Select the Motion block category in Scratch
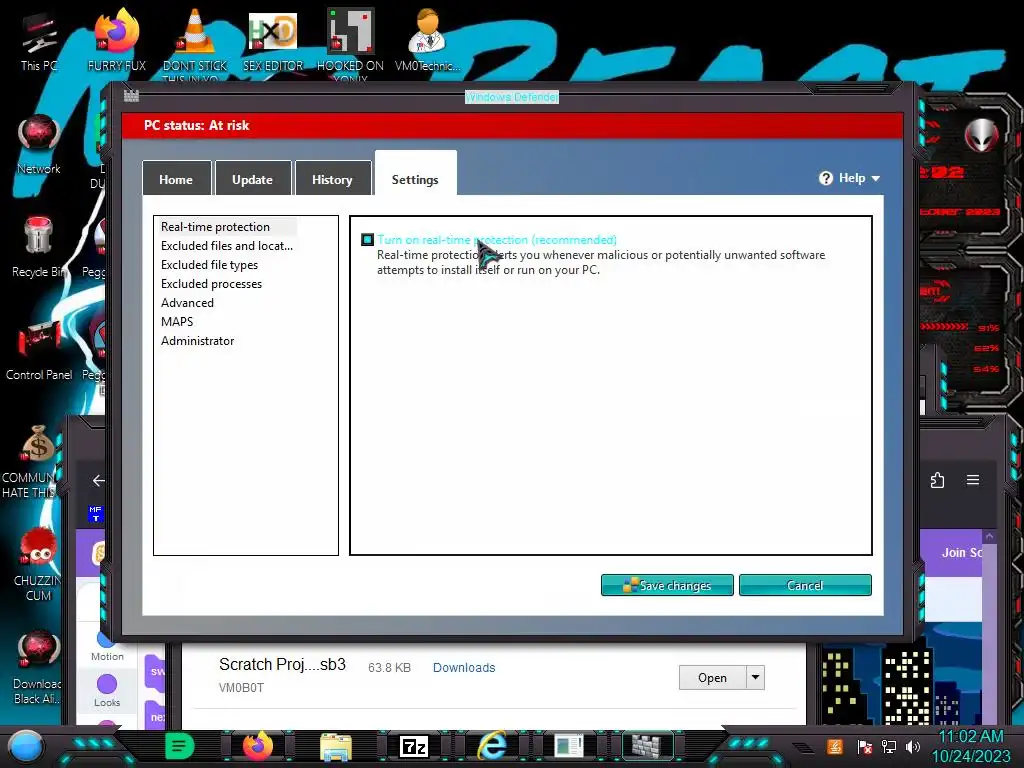This screenshot has width=1024, height=768. point(107,647)
